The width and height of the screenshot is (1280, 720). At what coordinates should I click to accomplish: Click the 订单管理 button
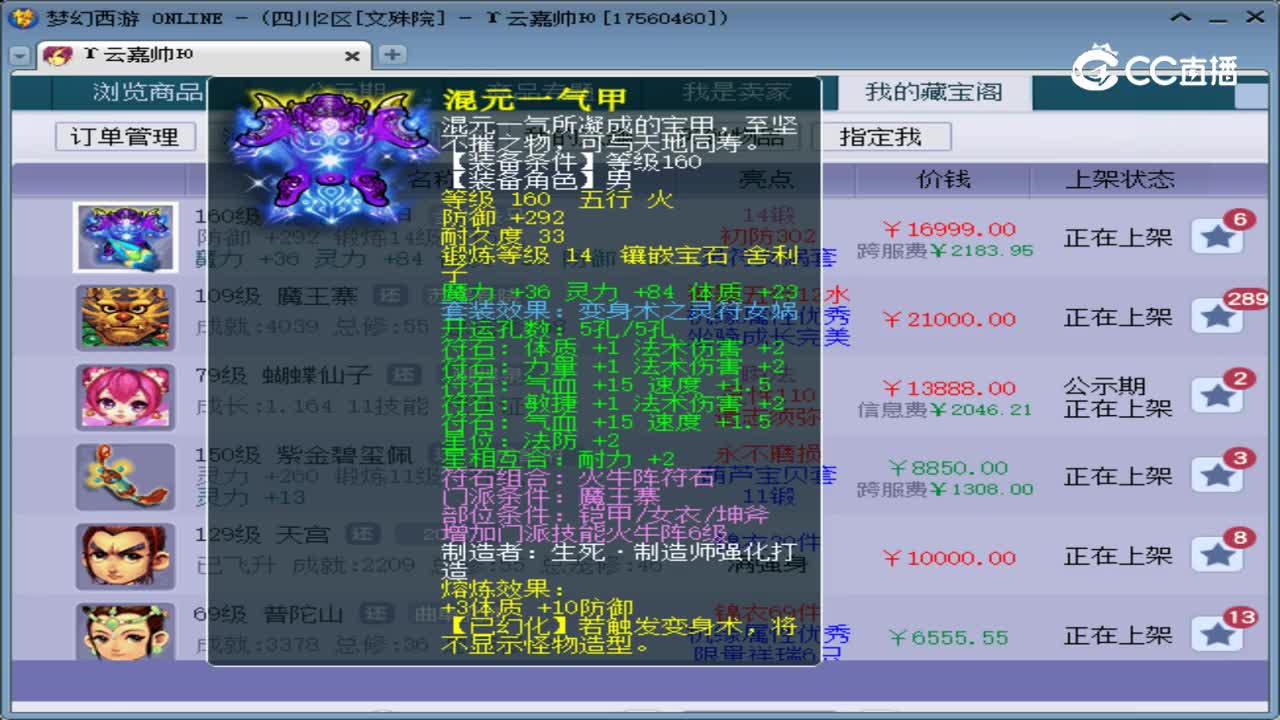click(124, 137)
